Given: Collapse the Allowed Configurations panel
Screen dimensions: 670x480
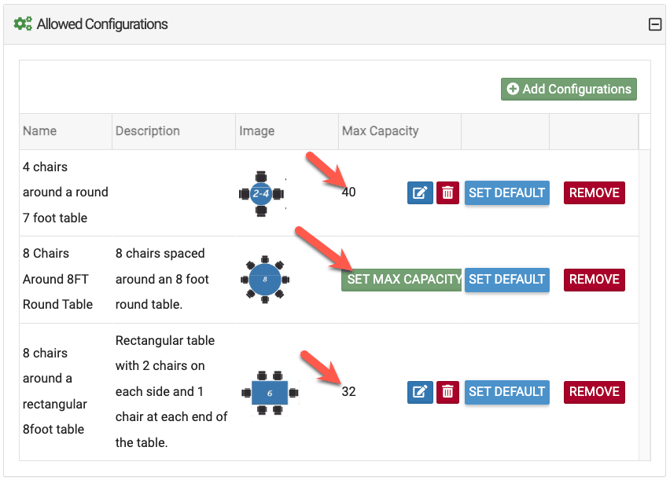Looking at the screenshot, I should pyautogui.click(x=655, y=25).
